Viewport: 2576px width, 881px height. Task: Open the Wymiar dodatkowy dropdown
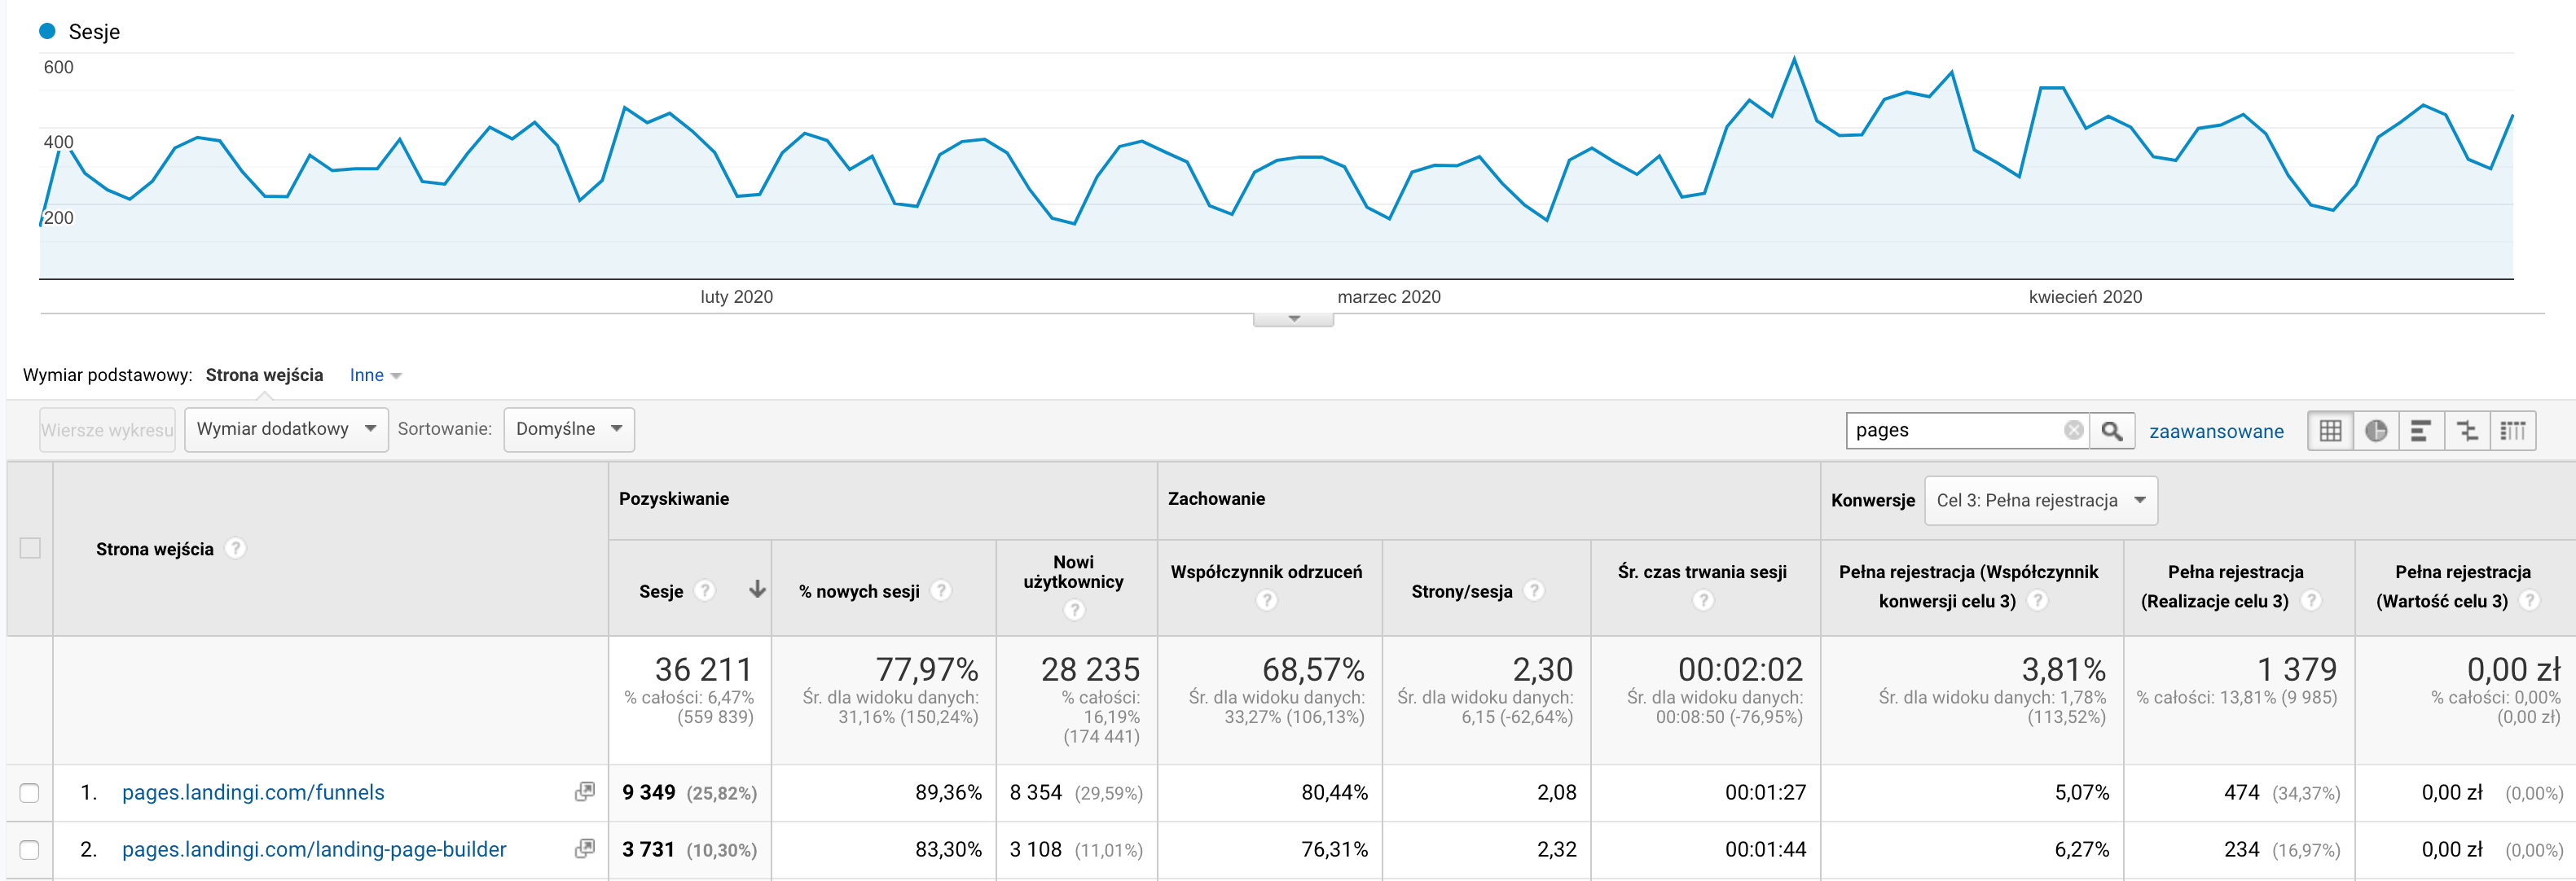coord(286,429)
